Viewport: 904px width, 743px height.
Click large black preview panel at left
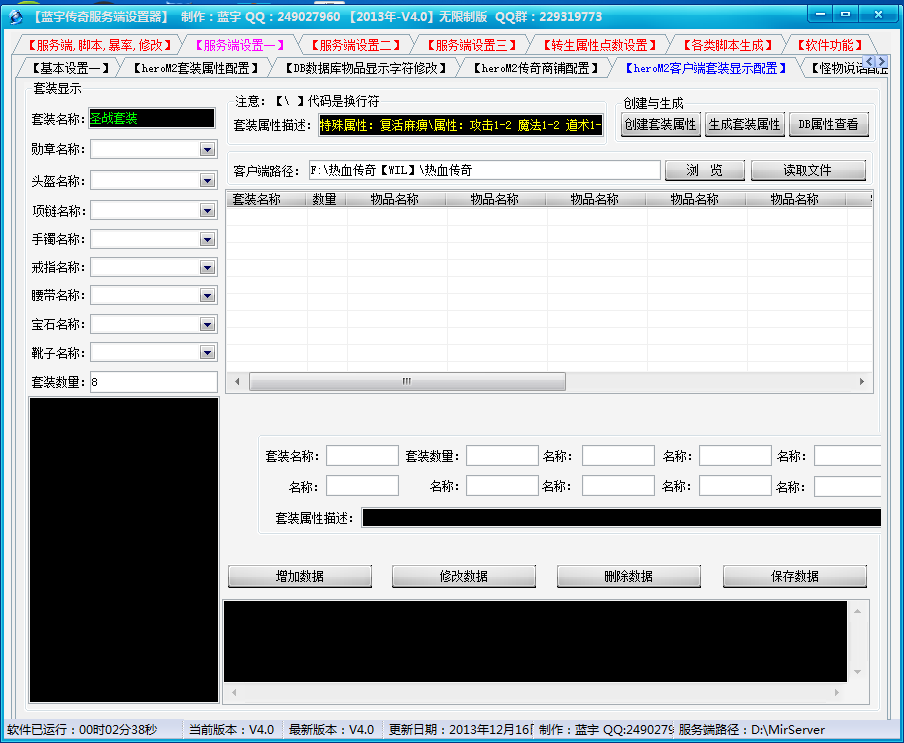pyautogui.click(x=124, y=550)
